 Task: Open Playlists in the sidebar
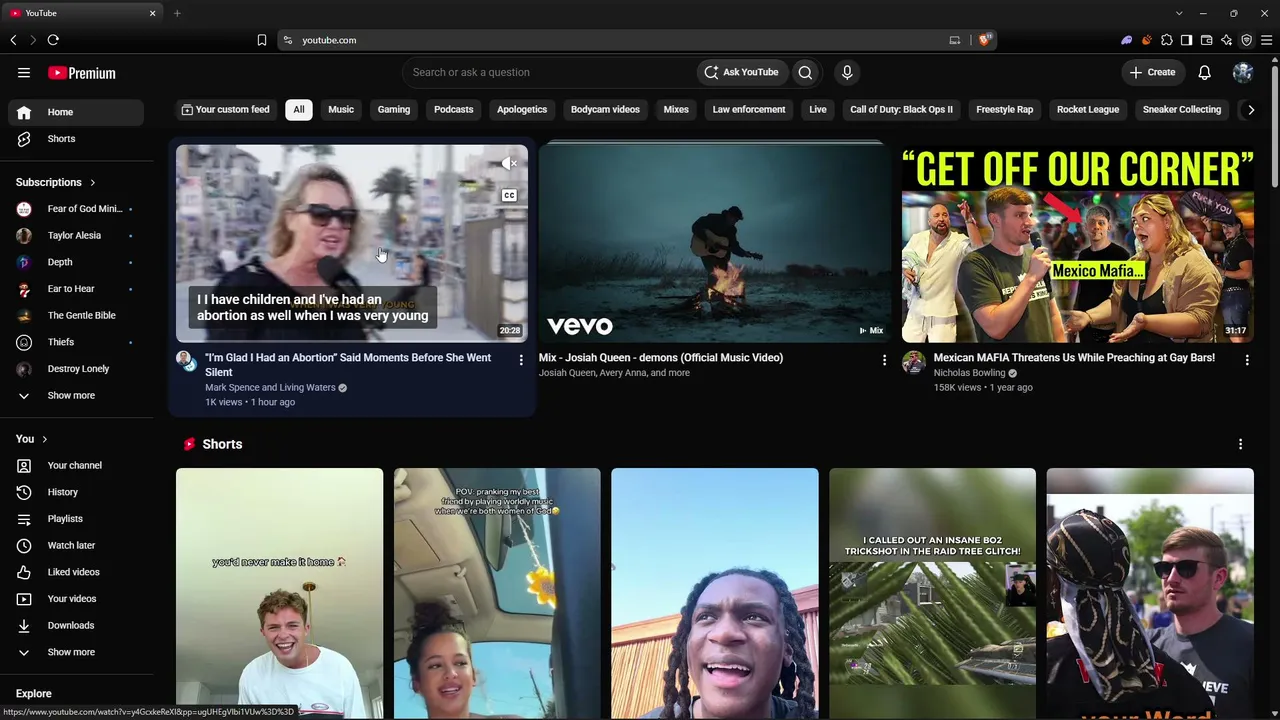click(x=76, y=519)
